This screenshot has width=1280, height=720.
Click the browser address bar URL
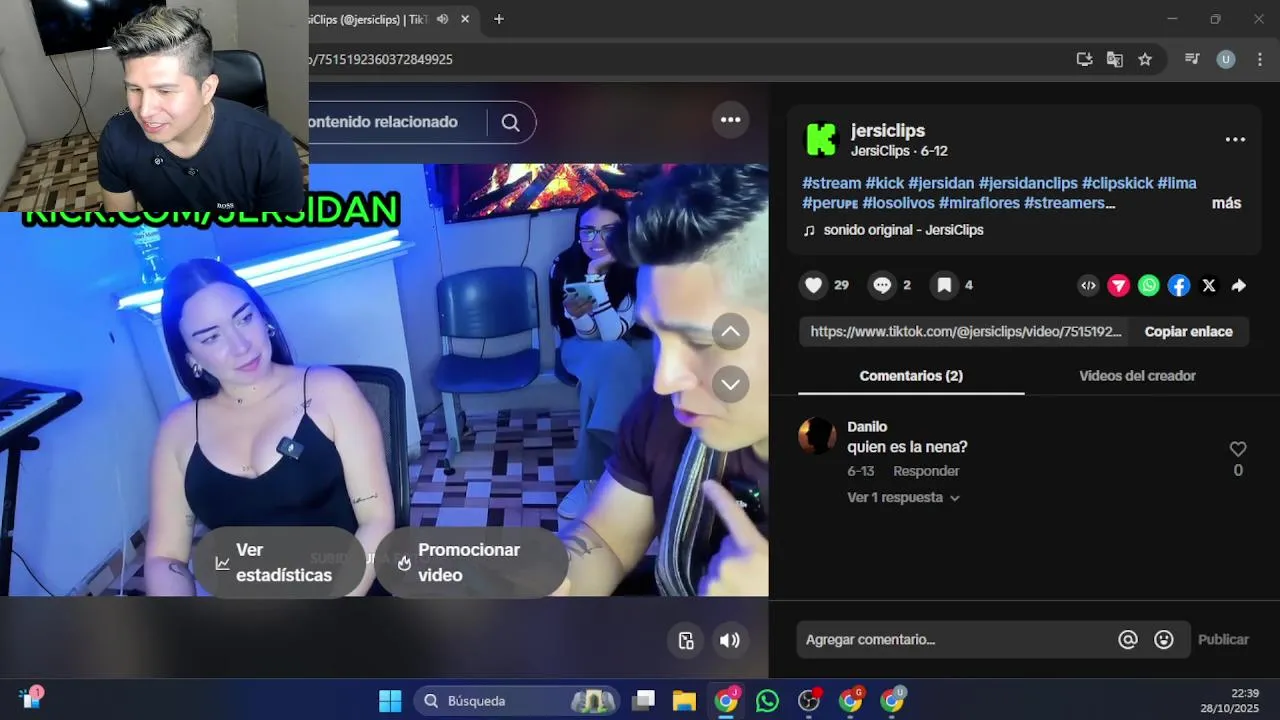tap(381, 59)
